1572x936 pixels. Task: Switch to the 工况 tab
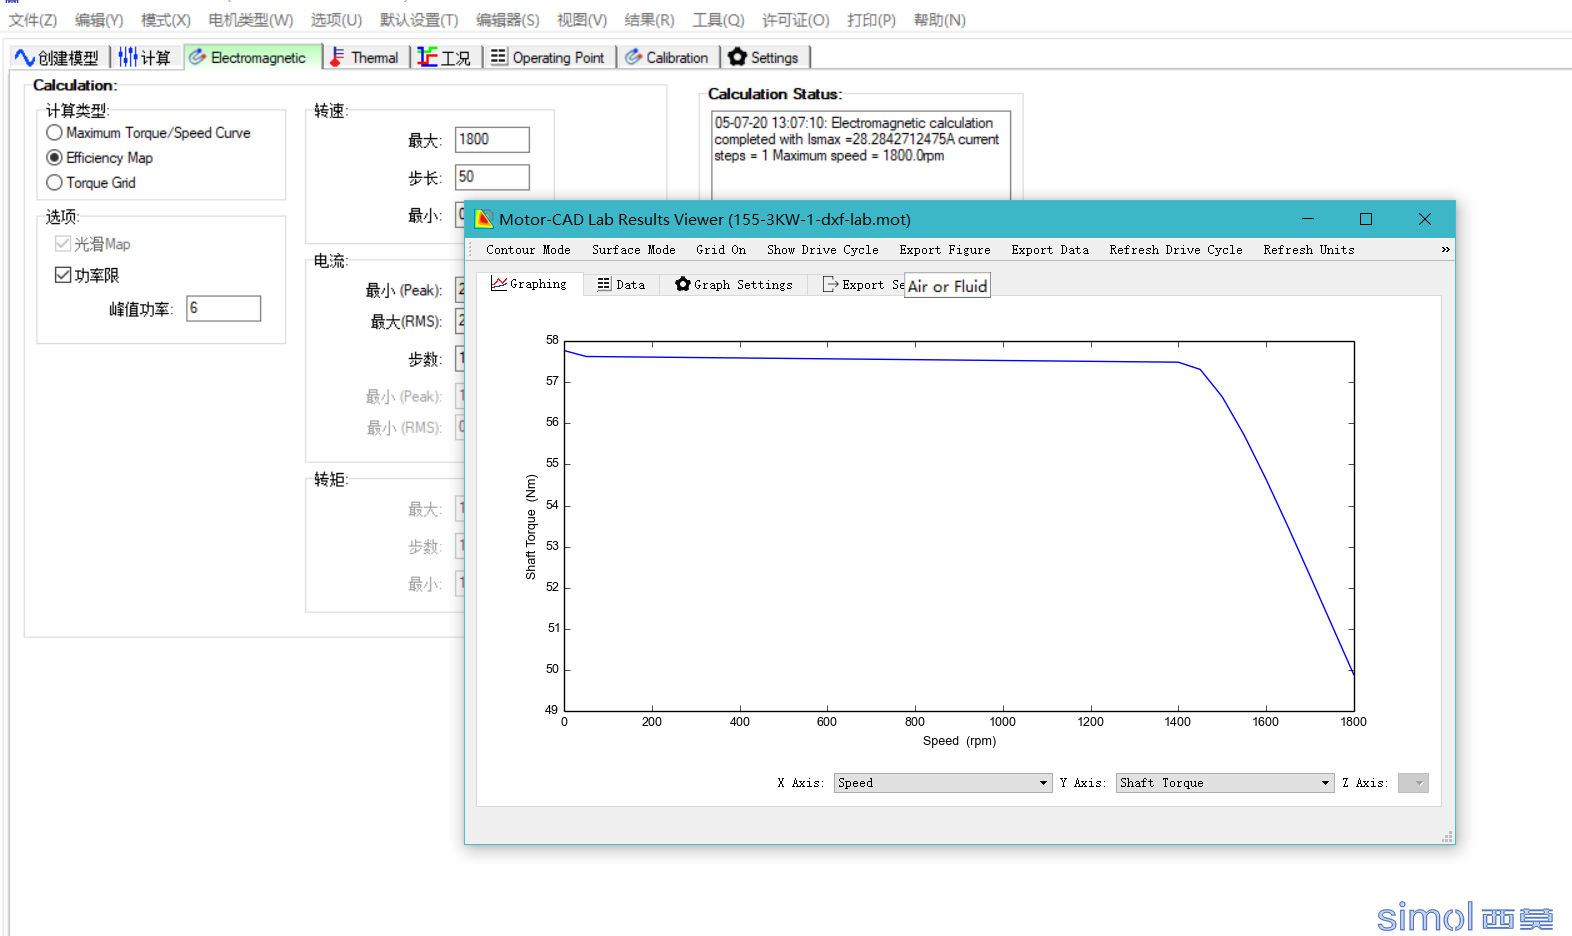[445, 58]
